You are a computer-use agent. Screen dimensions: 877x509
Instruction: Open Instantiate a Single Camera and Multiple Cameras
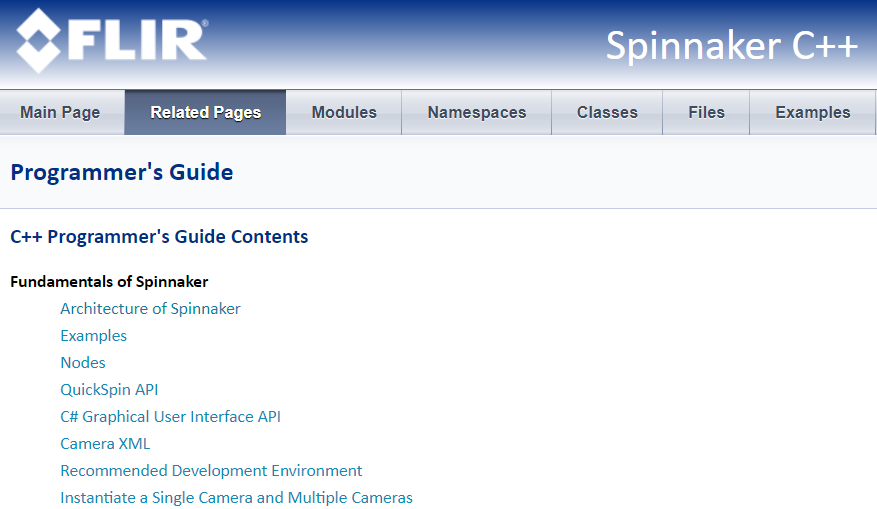236,498
